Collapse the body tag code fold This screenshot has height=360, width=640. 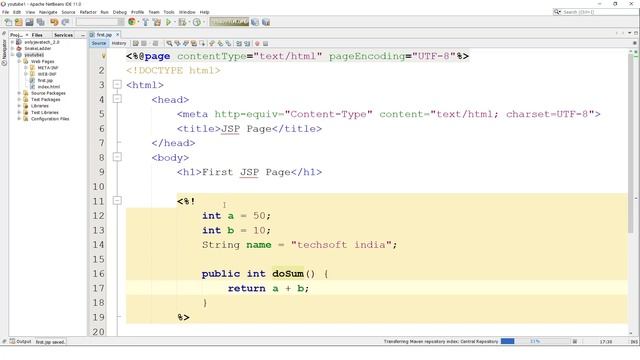(117, 157)
